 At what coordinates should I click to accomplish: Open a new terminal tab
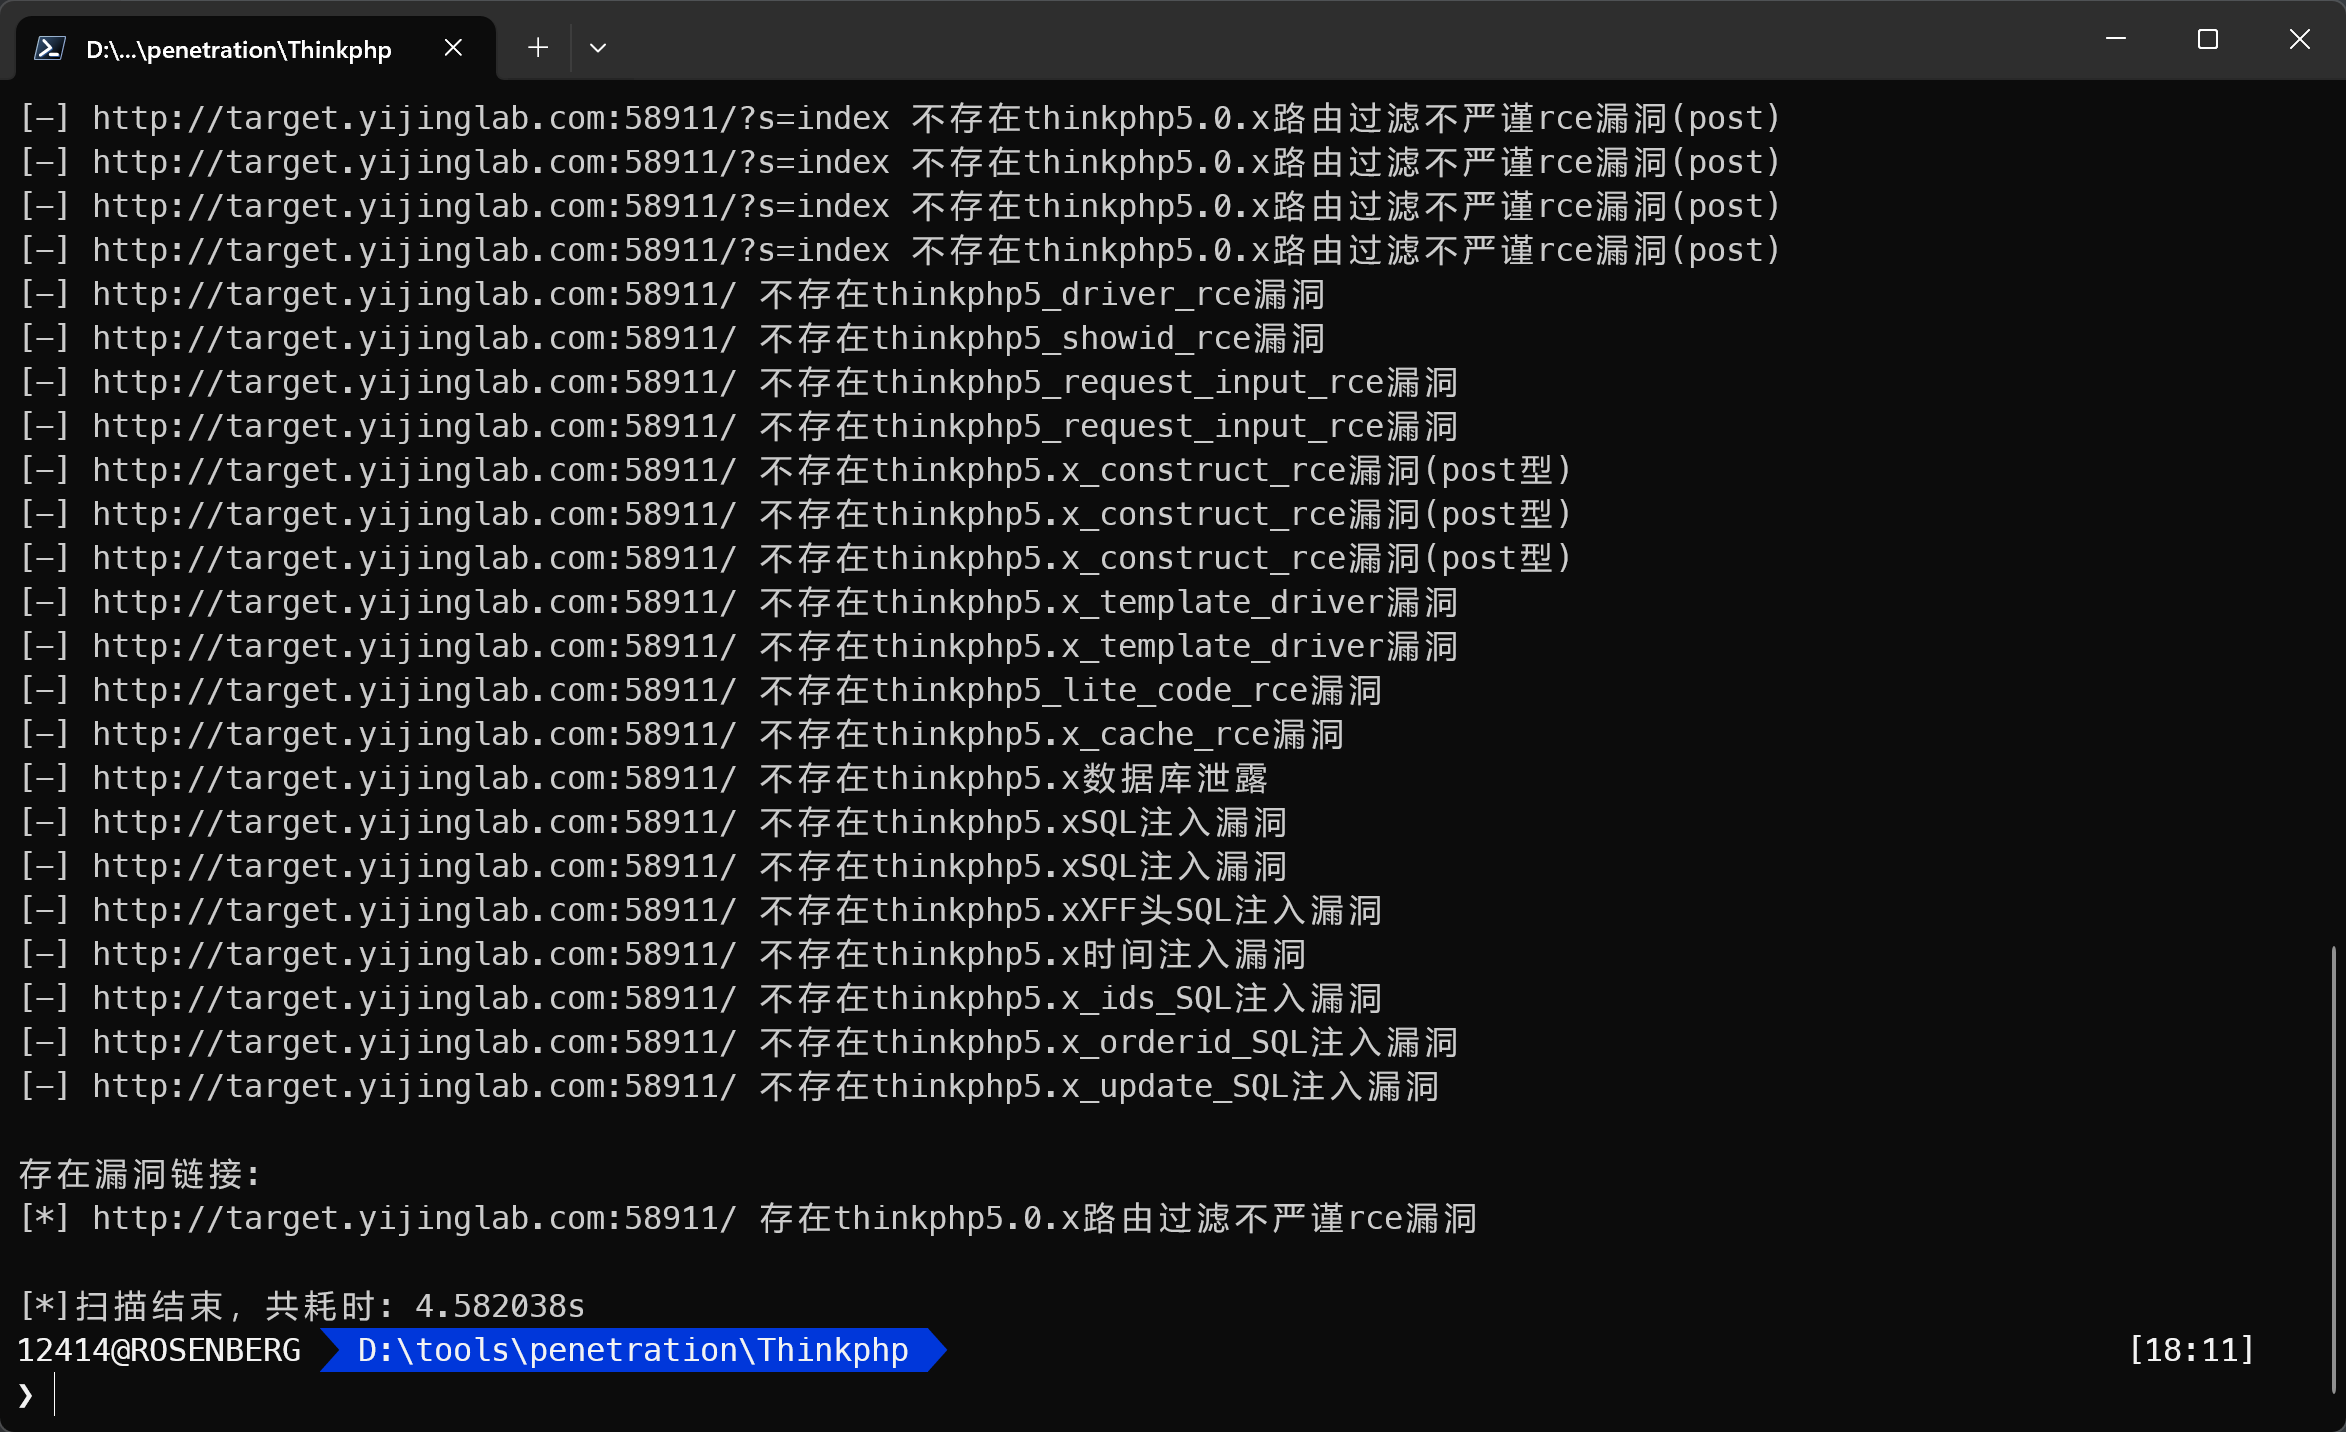(538, 48)
